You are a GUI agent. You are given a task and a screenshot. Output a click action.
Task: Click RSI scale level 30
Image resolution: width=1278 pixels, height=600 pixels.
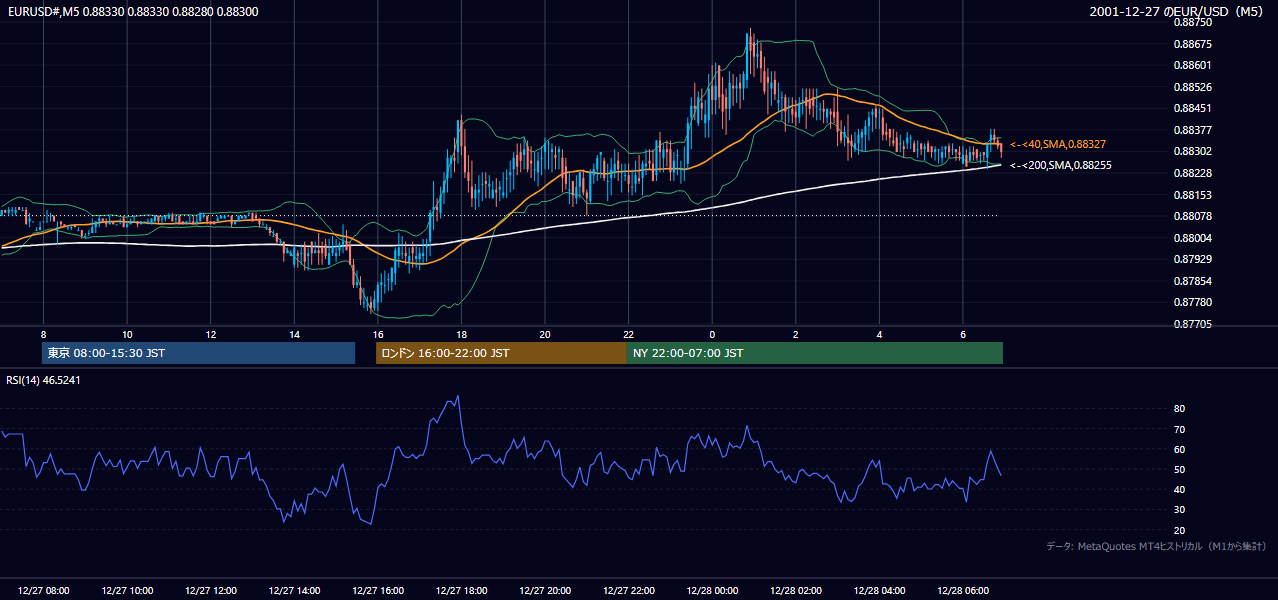pyautogui.click(x=1180, y=510)
